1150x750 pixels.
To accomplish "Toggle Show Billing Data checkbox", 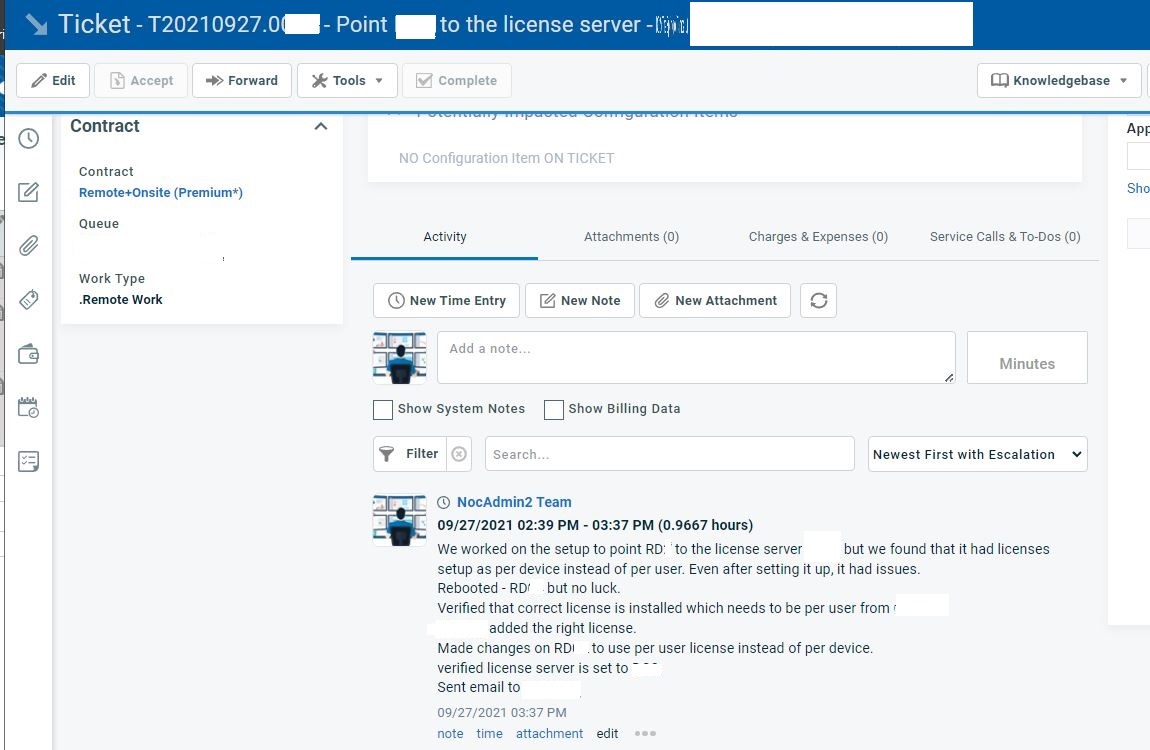I will point(554,410).
